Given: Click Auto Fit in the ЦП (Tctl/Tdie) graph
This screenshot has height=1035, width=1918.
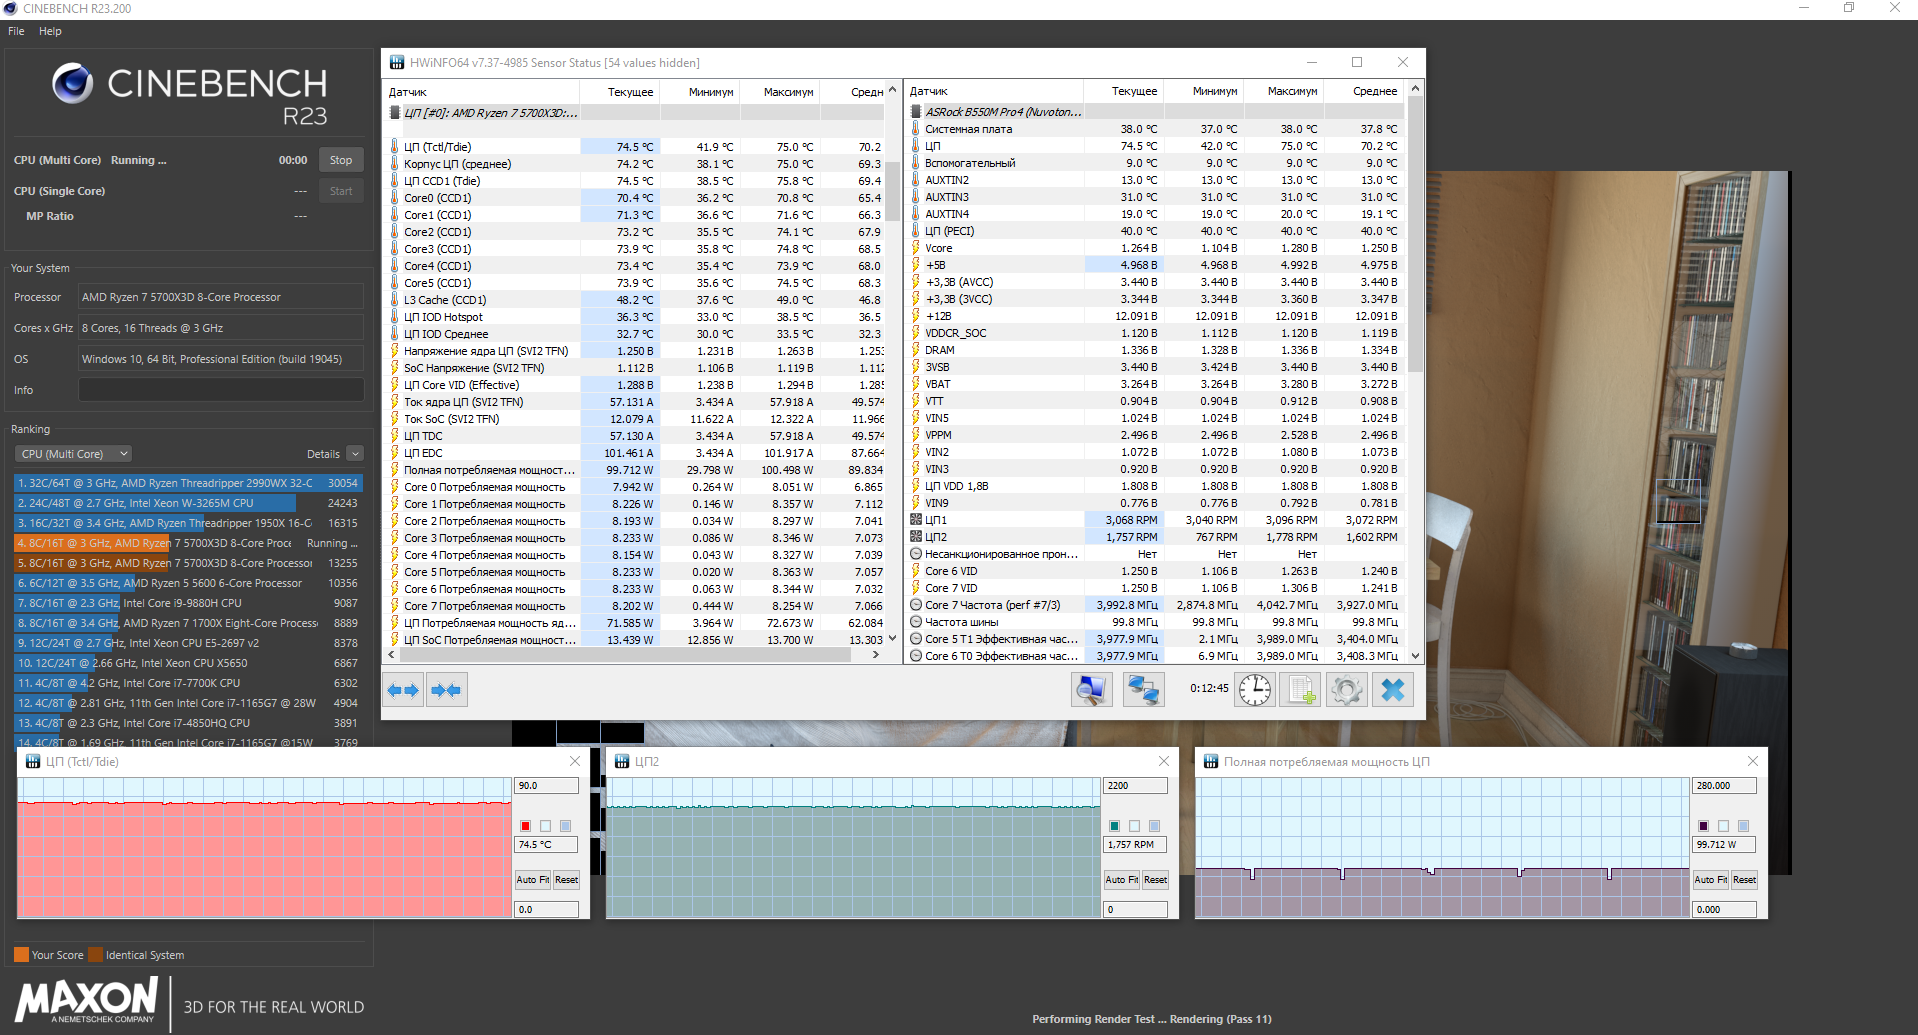Looking at the screenshot, I should [x=532, y=880].
